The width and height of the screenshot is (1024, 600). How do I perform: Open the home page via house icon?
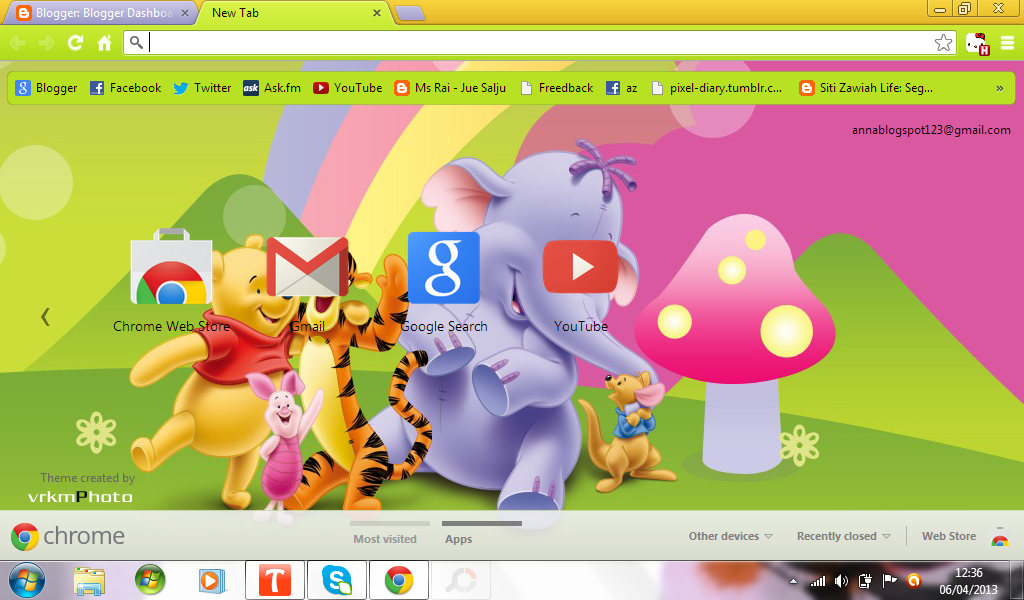pos(104,43)
